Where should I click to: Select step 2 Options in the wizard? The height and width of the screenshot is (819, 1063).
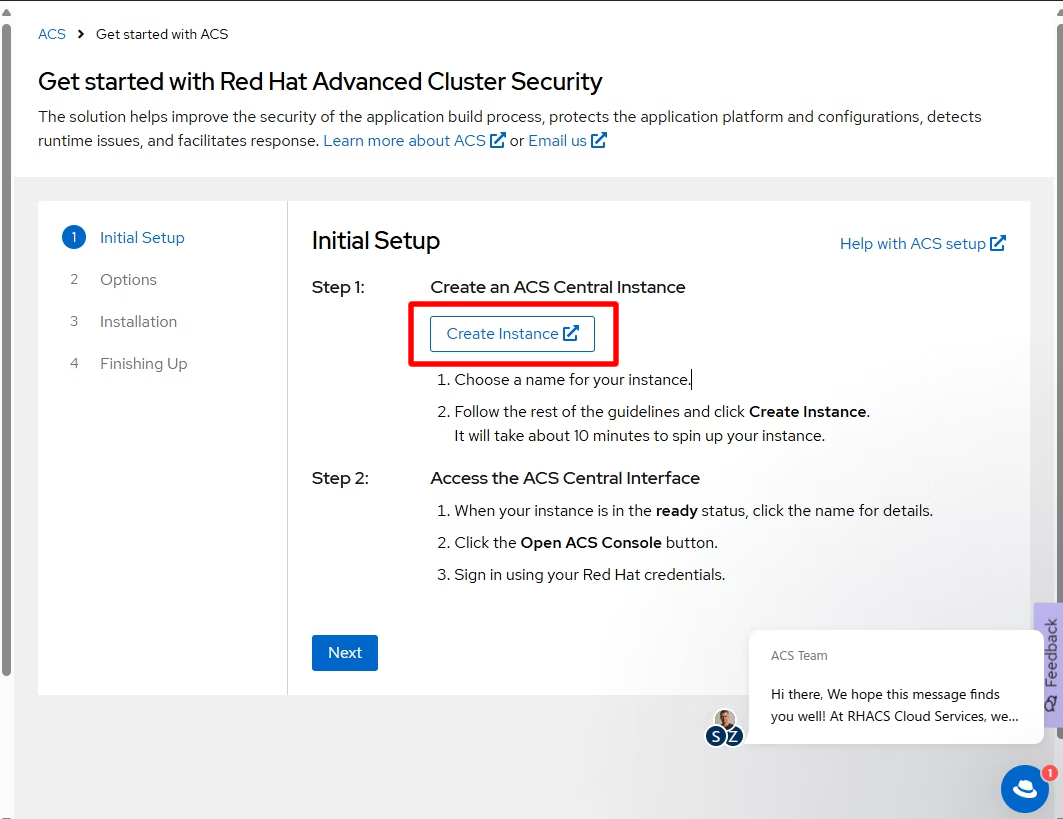(127, 279)
